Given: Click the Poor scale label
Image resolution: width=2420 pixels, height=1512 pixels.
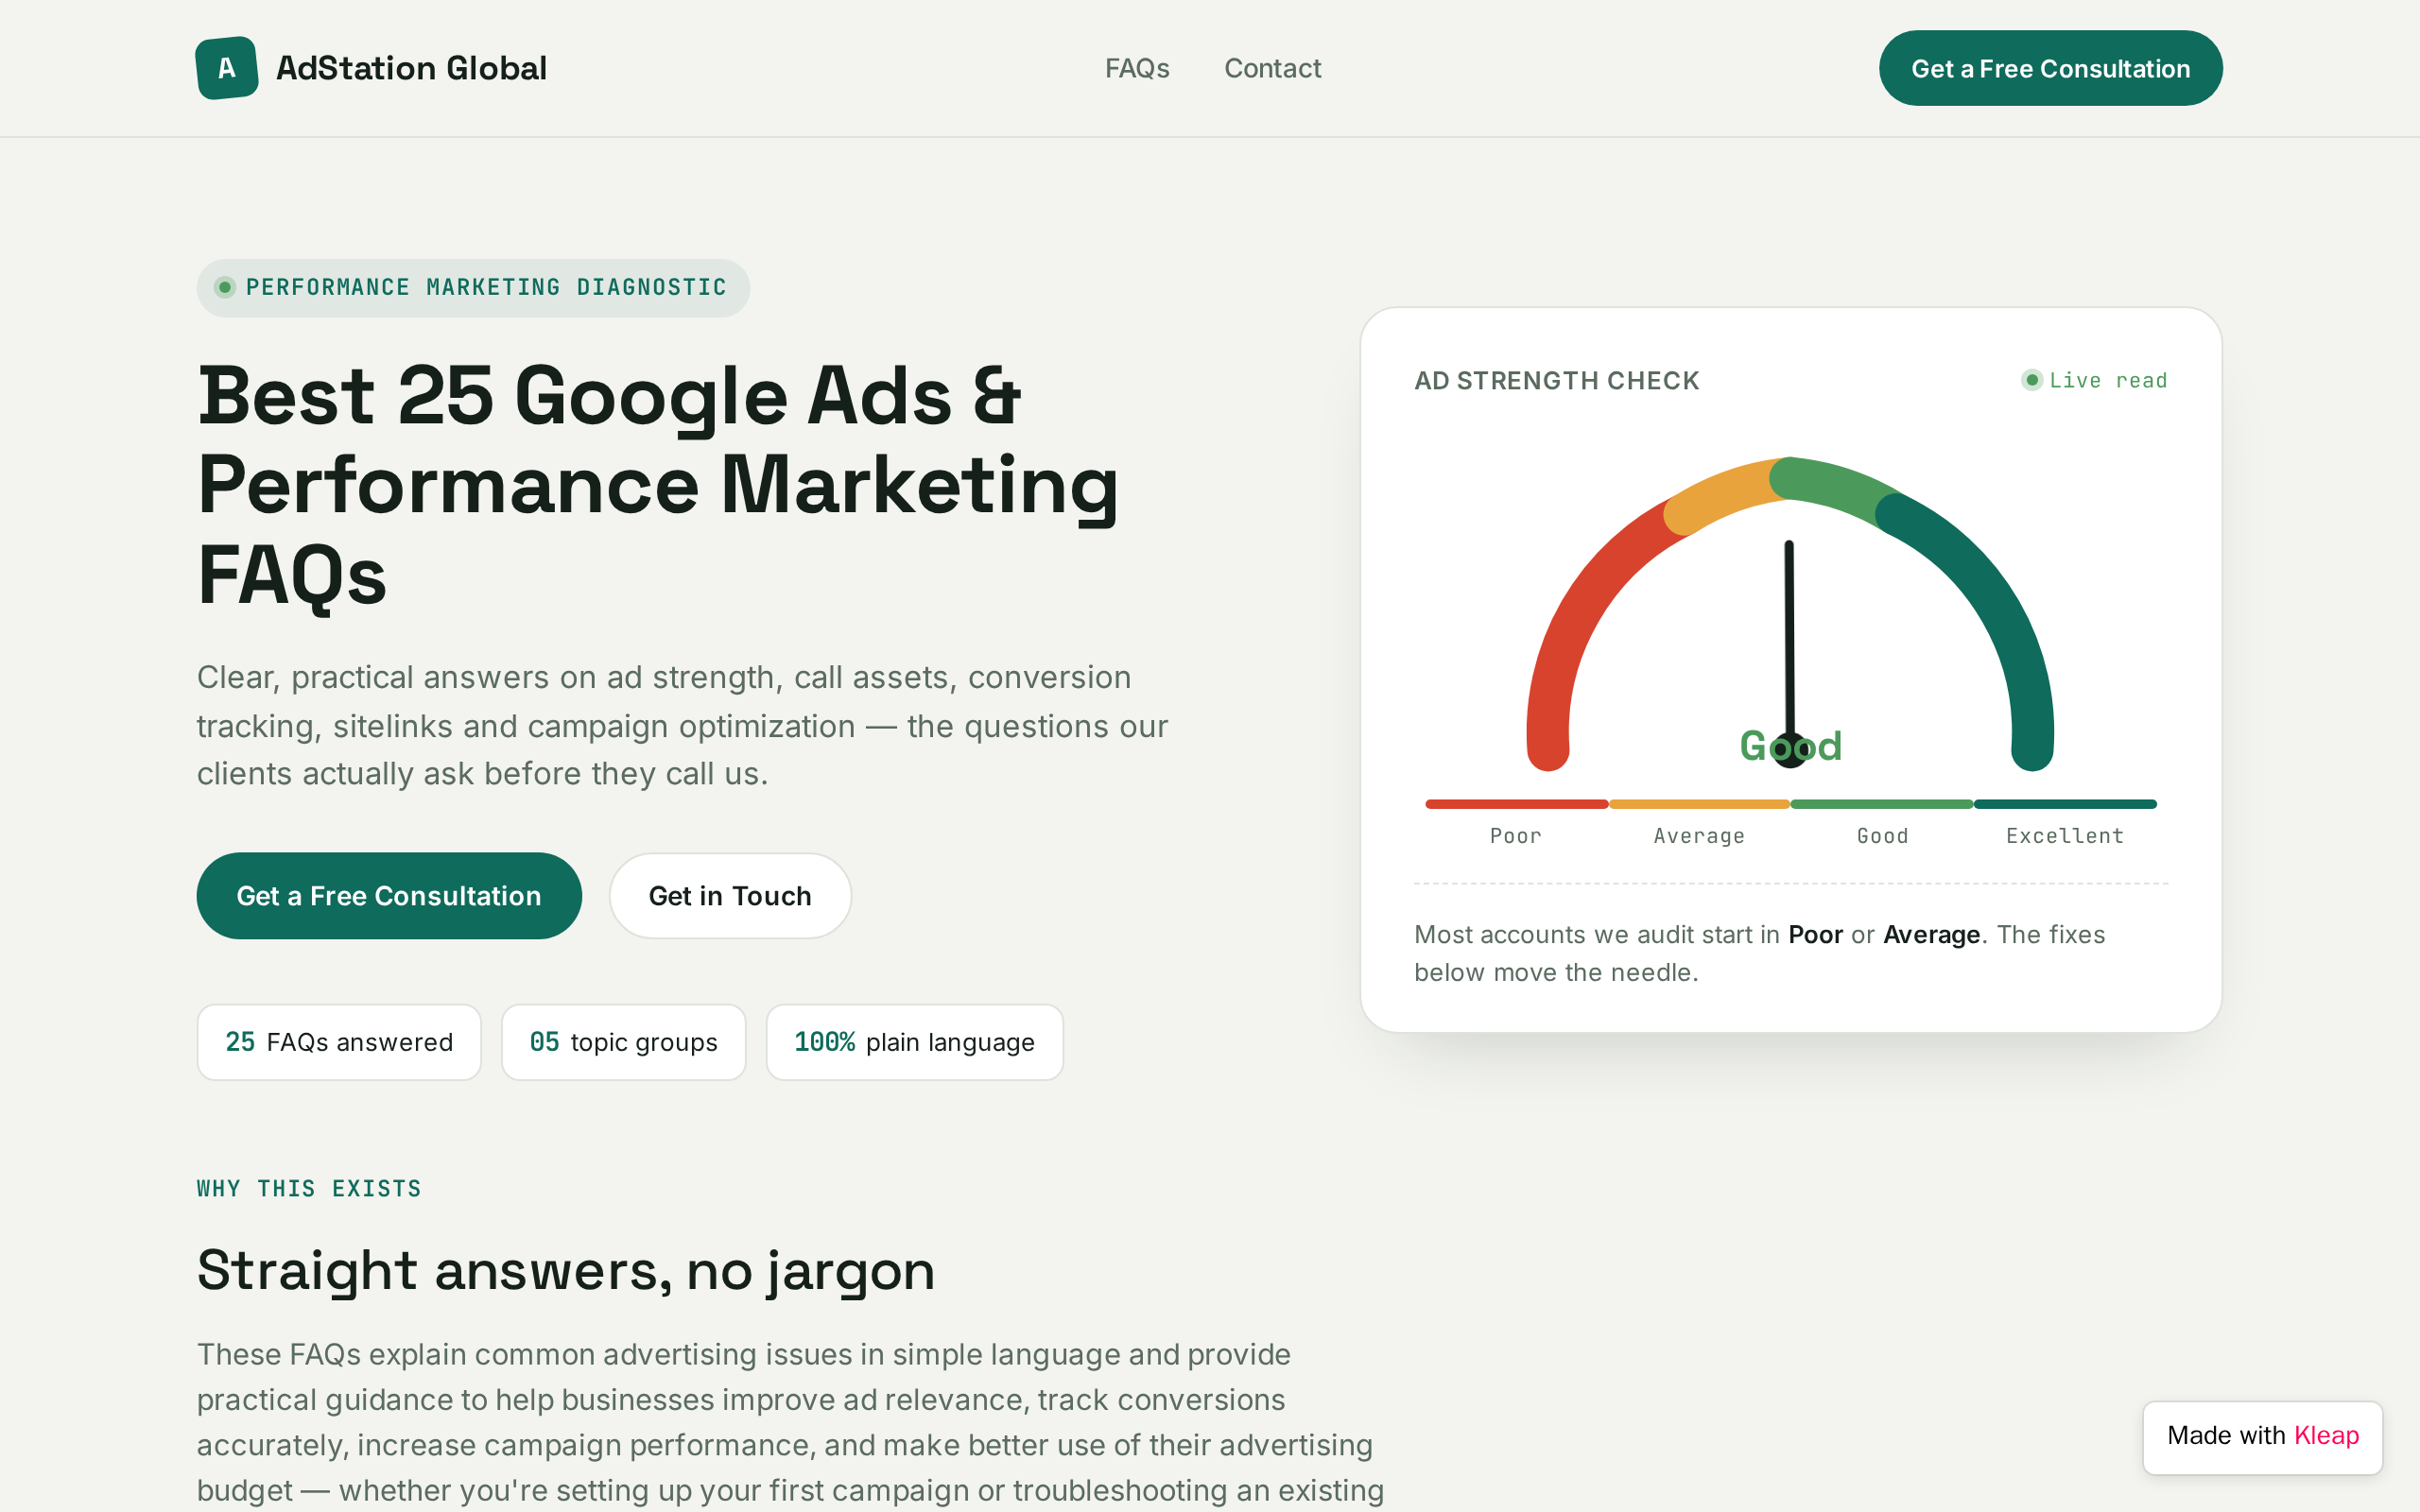Looking at the screenshot, I should [x=1516, y=836].
